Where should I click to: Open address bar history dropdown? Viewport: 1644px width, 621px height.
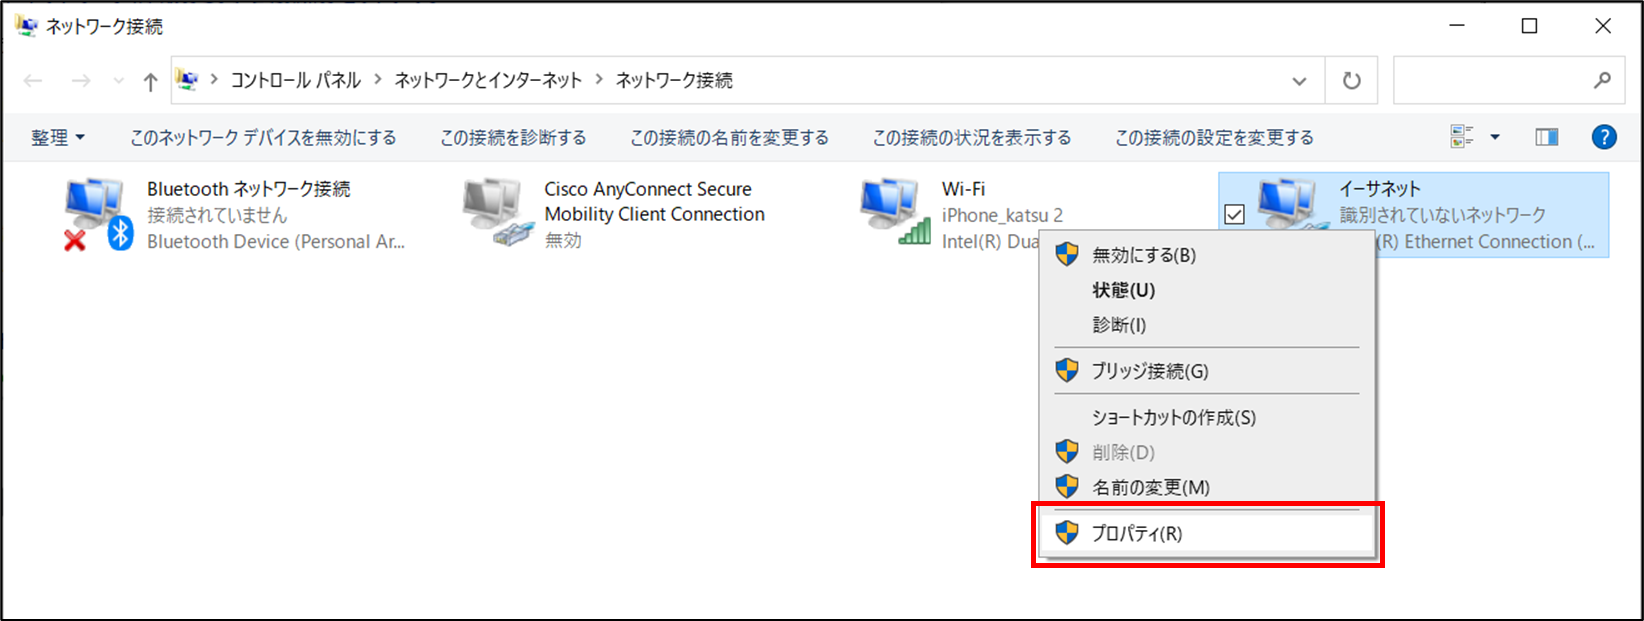[x=1299, y=81]
